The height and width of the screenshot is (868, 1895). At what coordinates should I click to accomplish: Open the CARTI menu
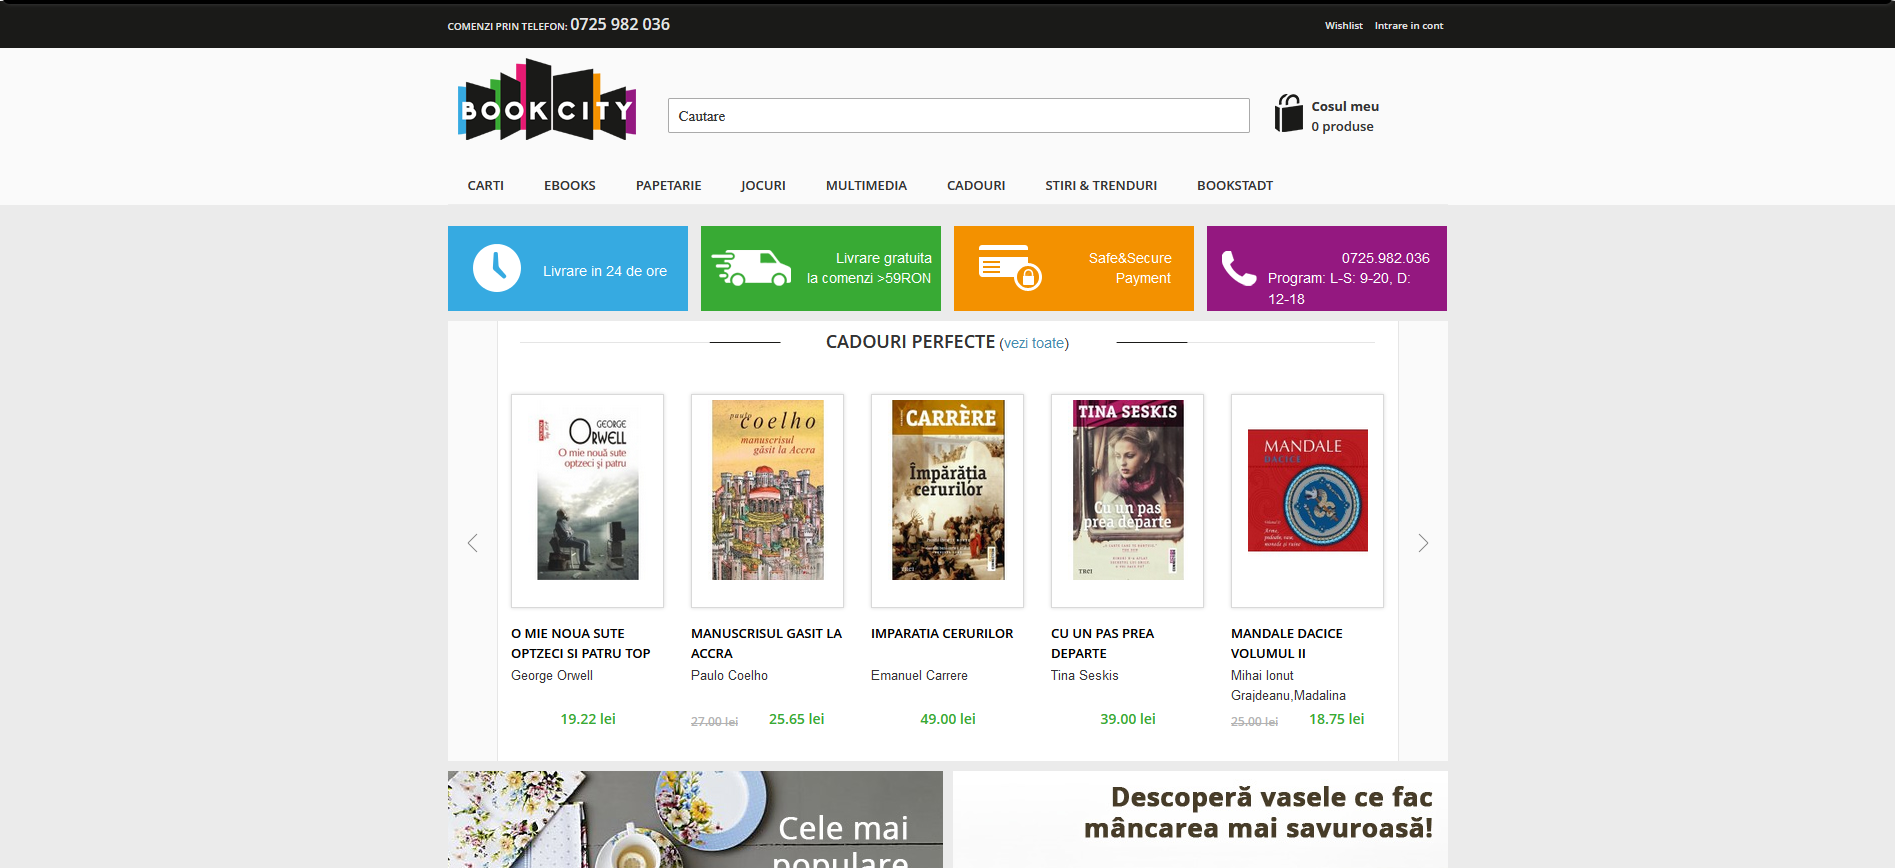(485, 186)
